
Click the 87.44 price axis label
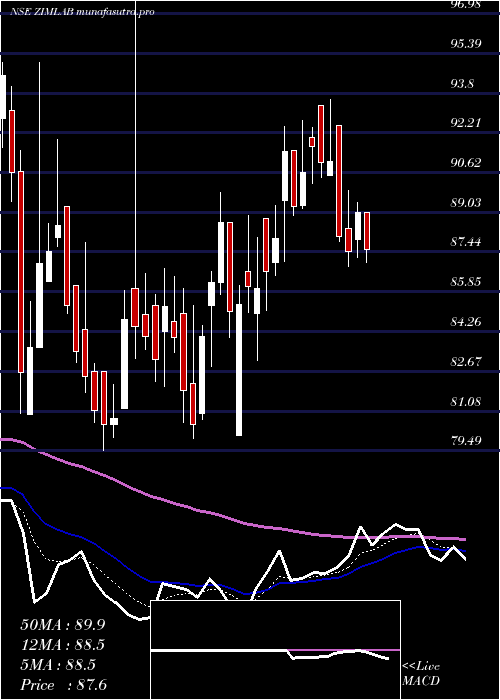tap(466, 242)
